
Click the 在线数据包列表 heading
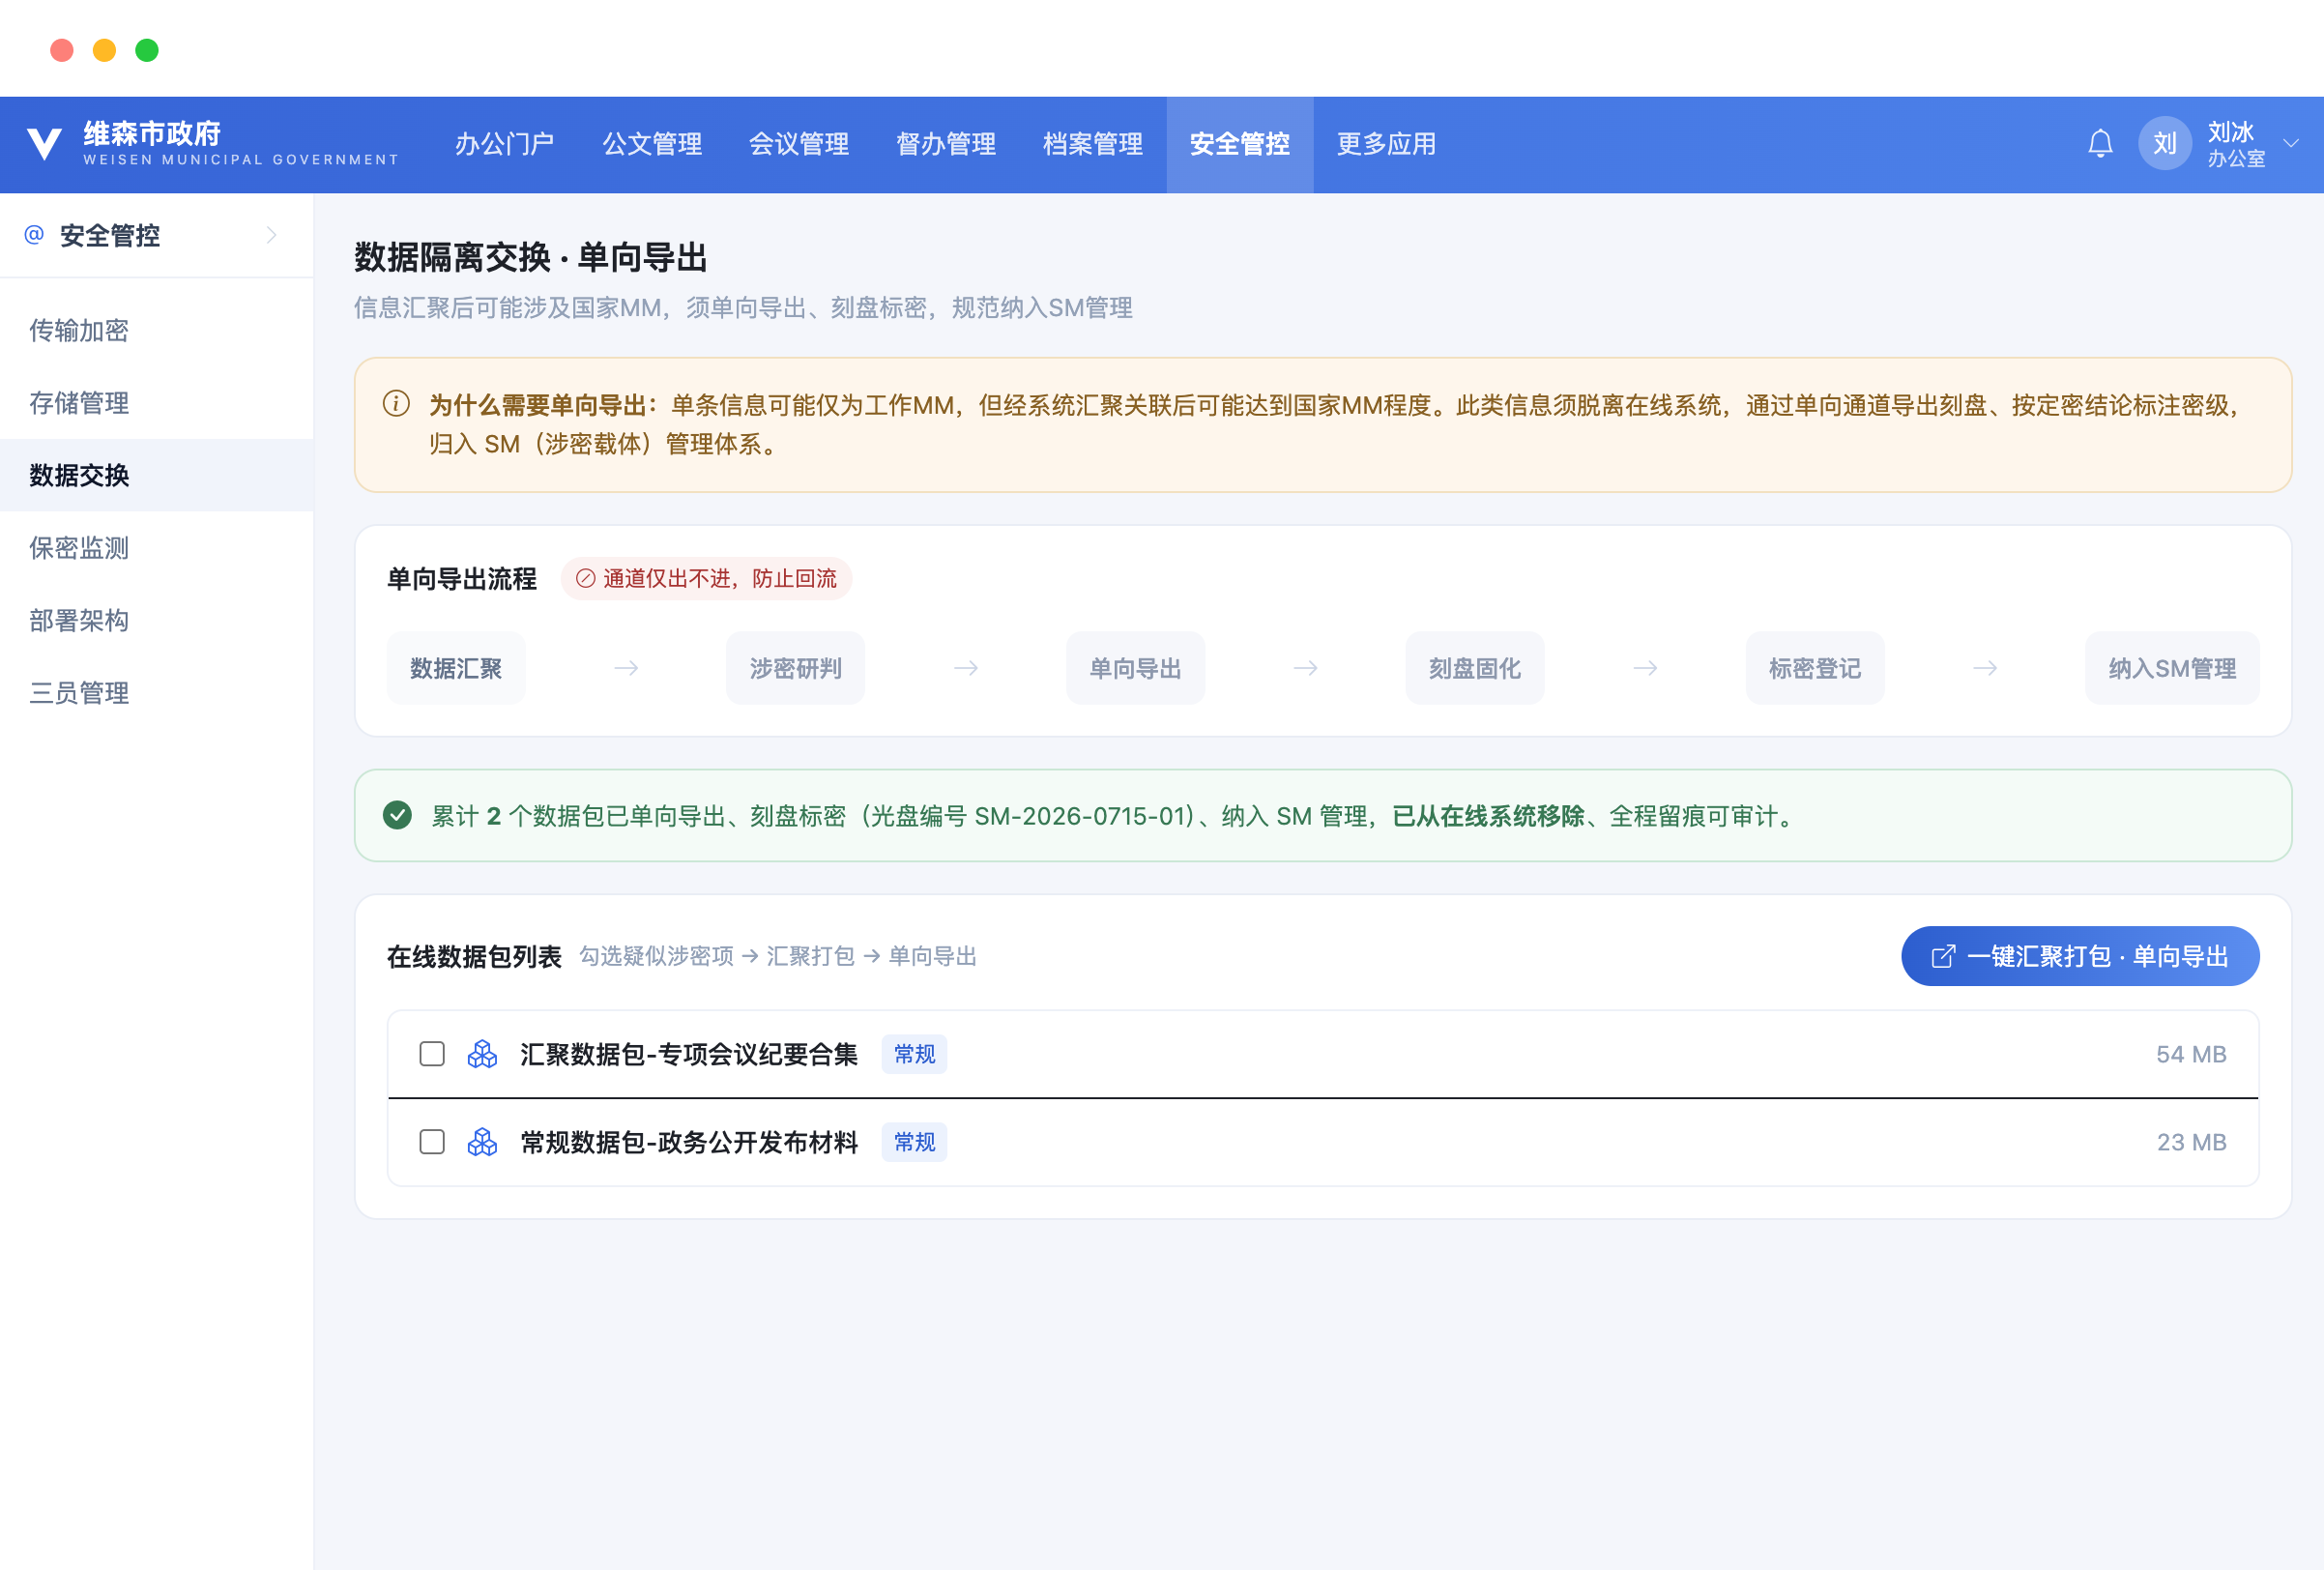474,956
